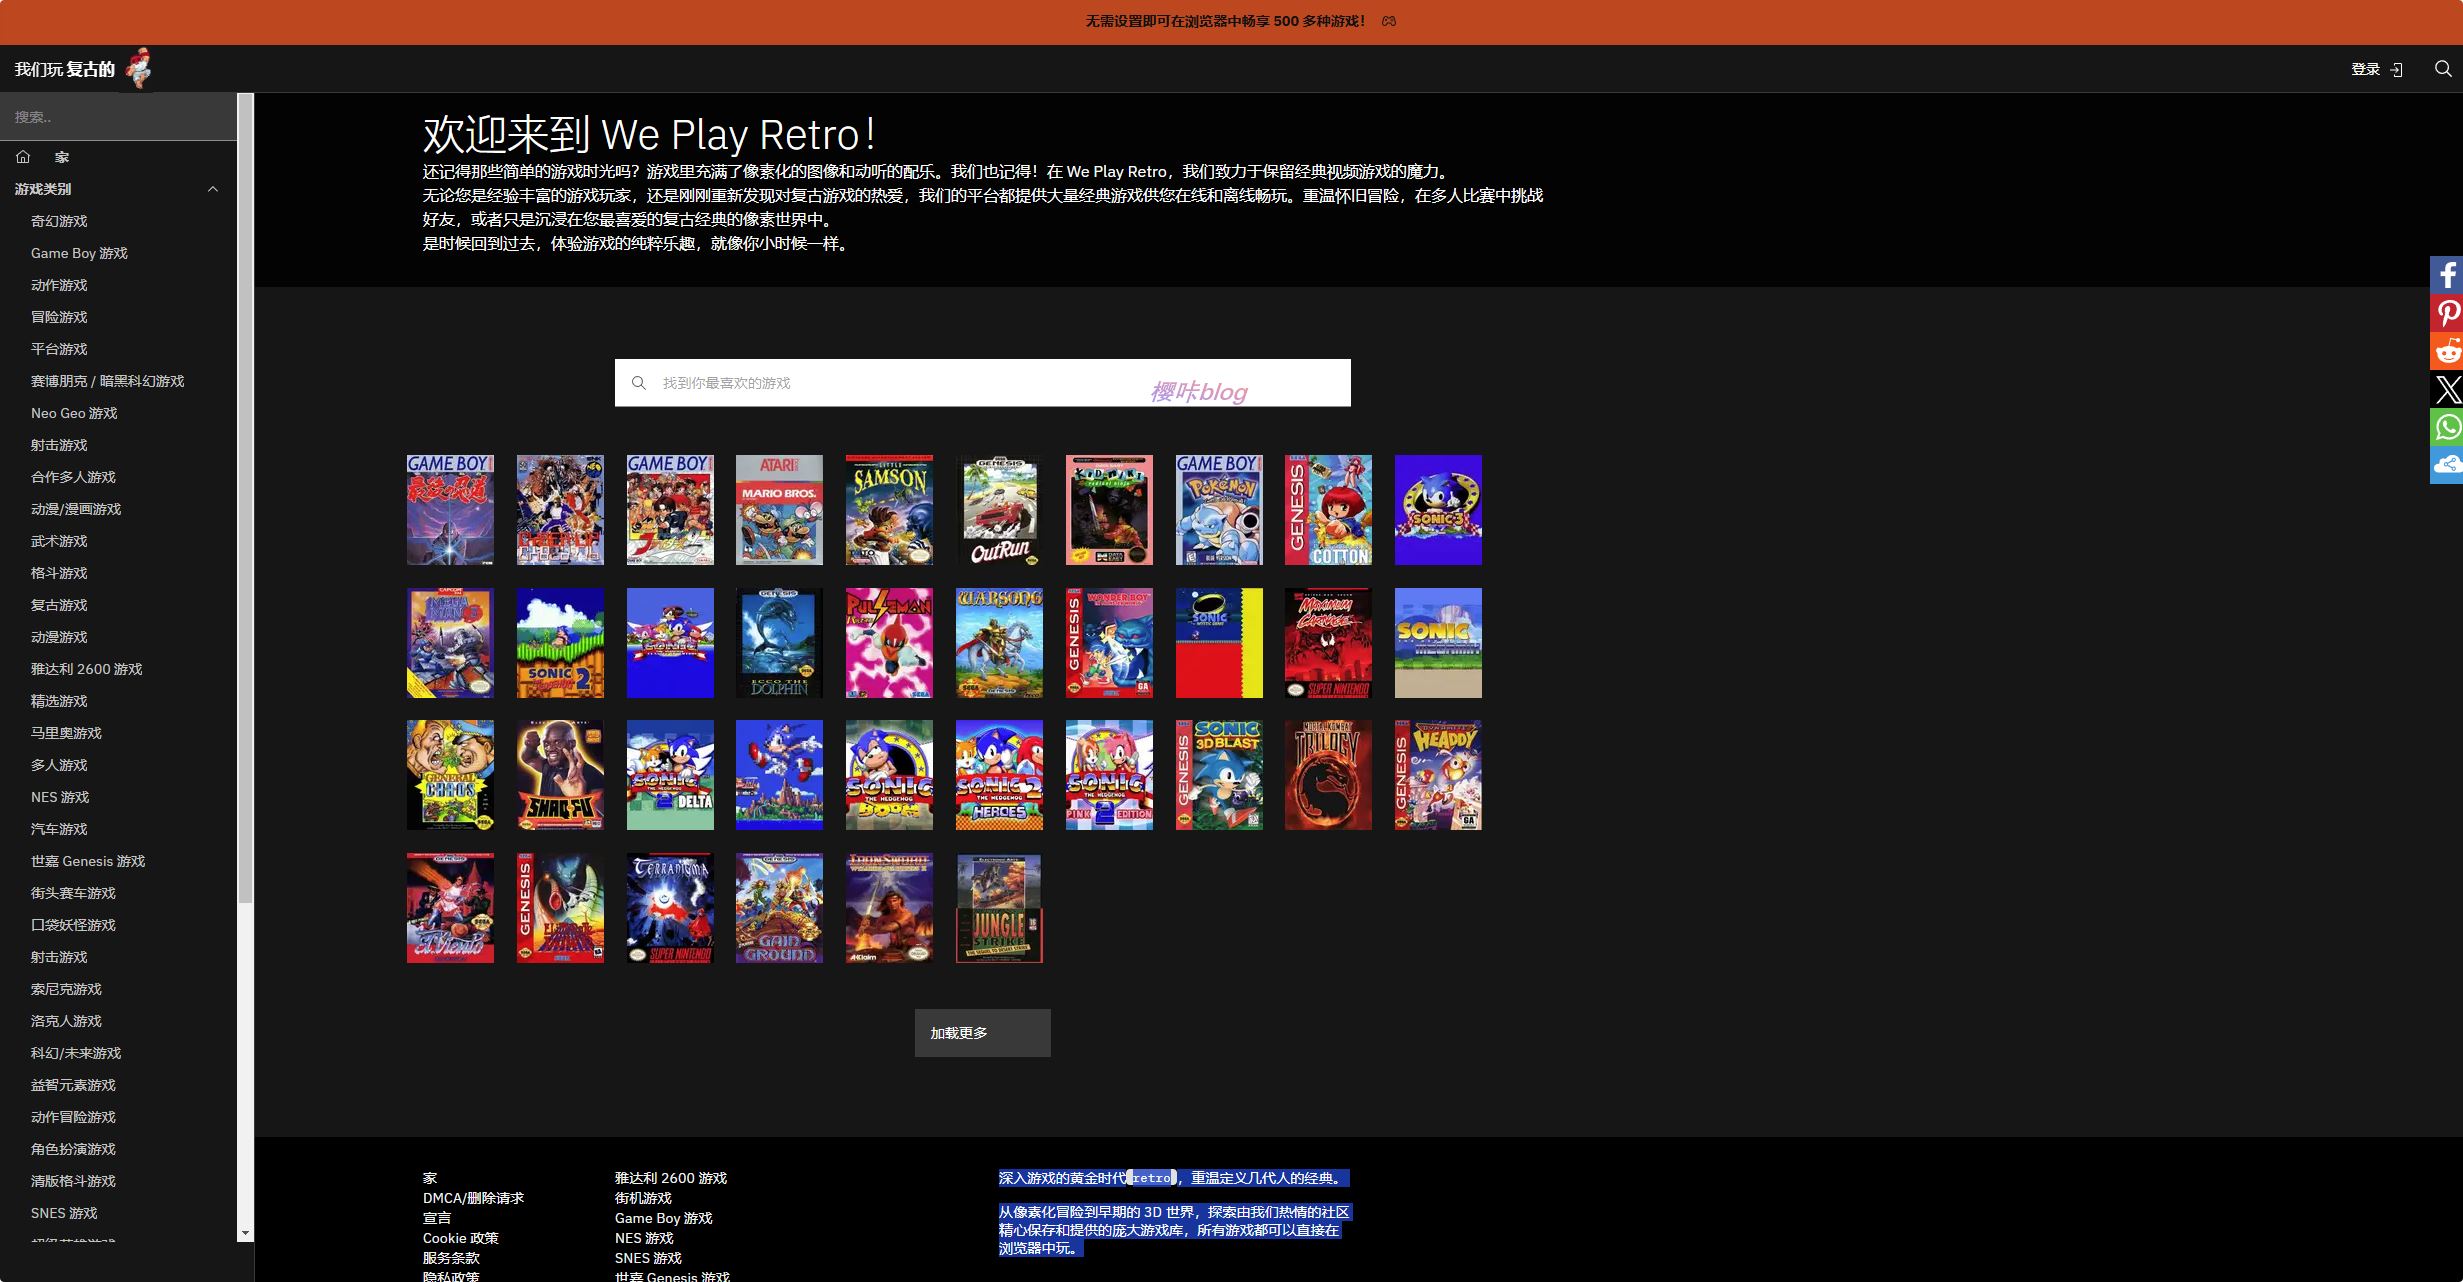Click the footer 雅达利 2600 游戏 link
The image size is (2463, 1282).
coord(671,1178)
